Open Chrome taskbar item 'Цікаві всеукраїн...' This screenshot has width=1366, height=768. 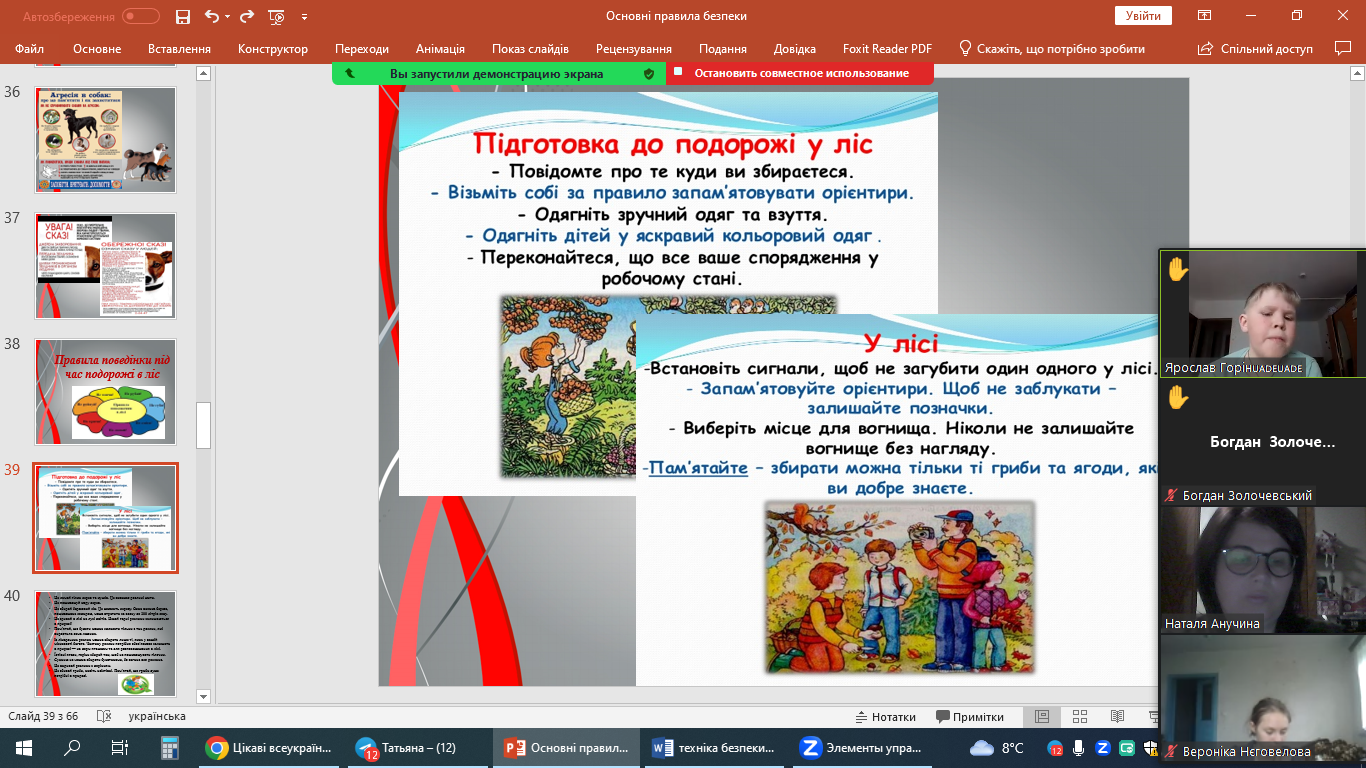pos(268,747)
